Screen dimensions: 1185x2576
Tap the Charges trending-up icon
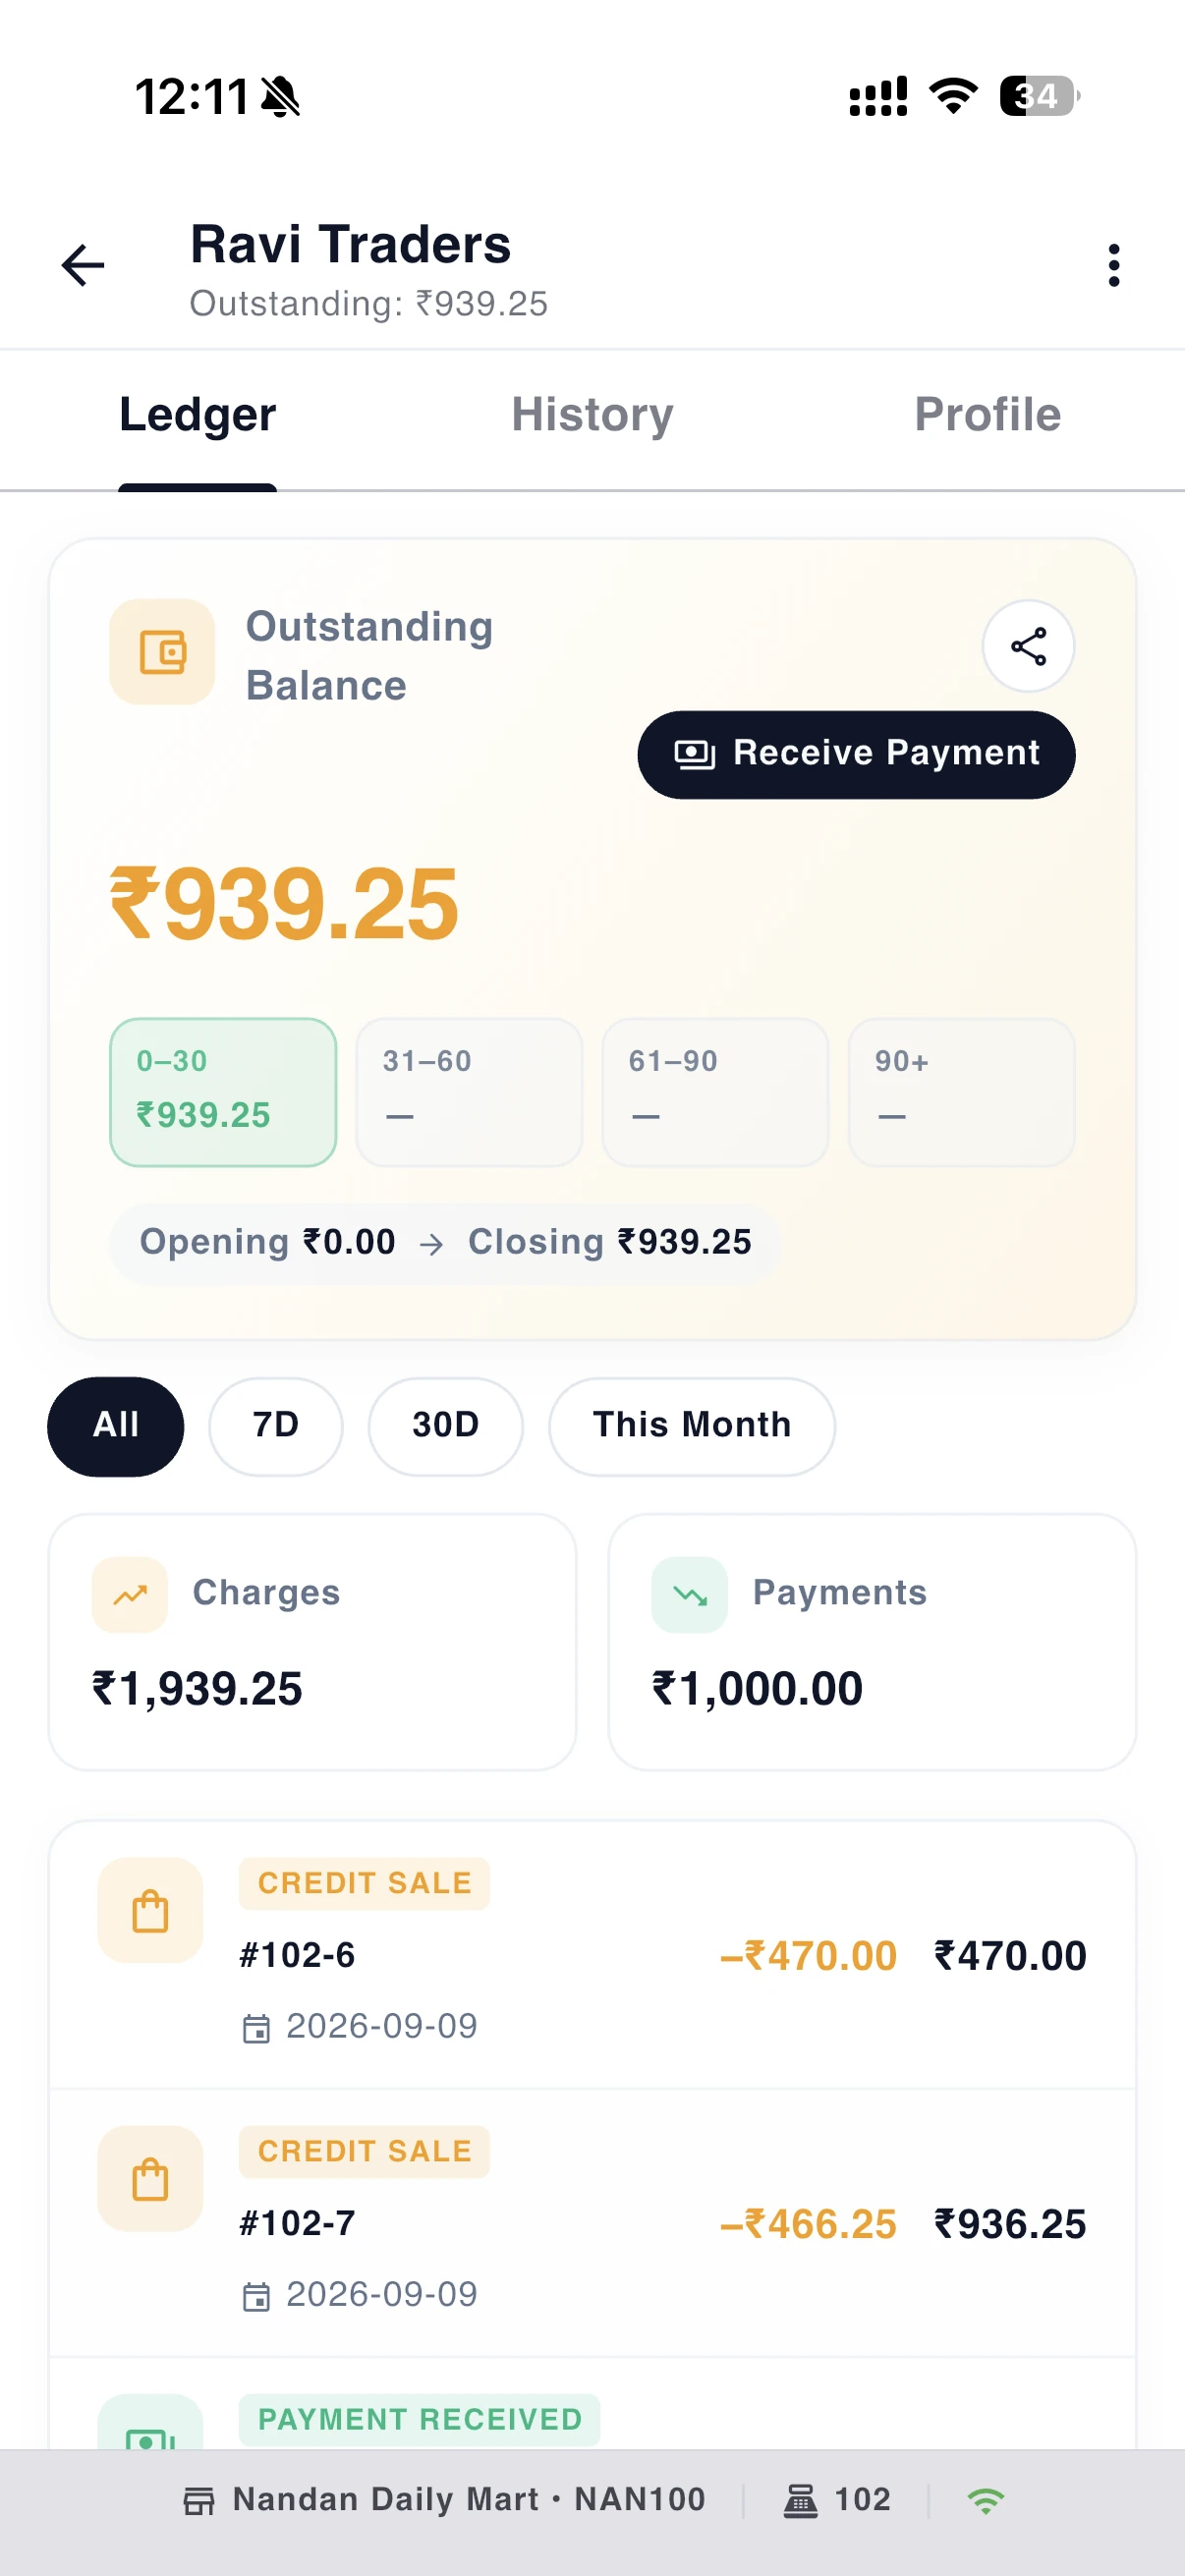tap(130, 1595)
